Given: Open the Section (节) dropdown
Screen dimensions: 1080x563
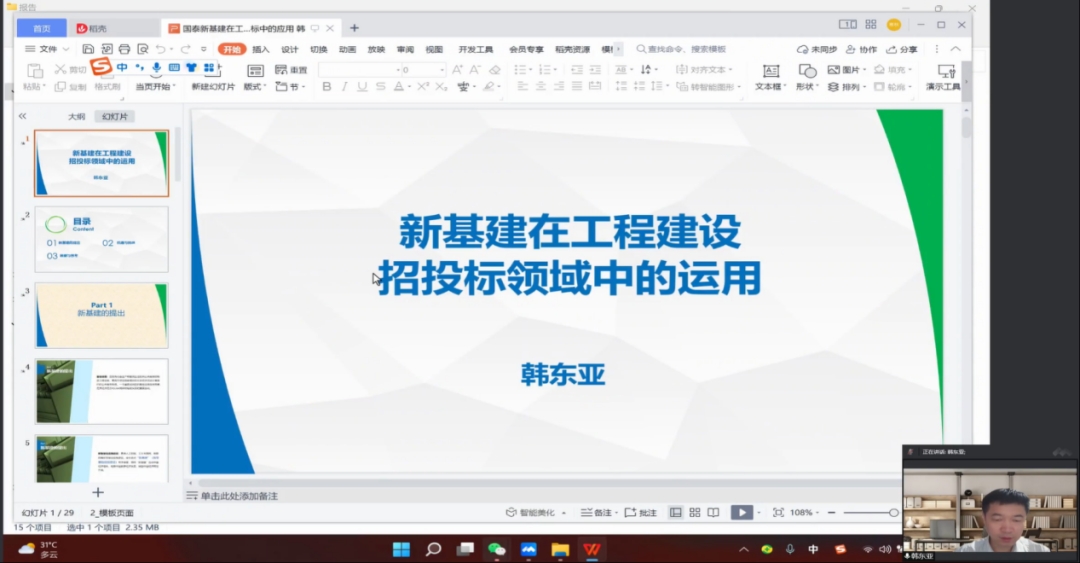Looking at the screenshot, I should pos(290,87).
